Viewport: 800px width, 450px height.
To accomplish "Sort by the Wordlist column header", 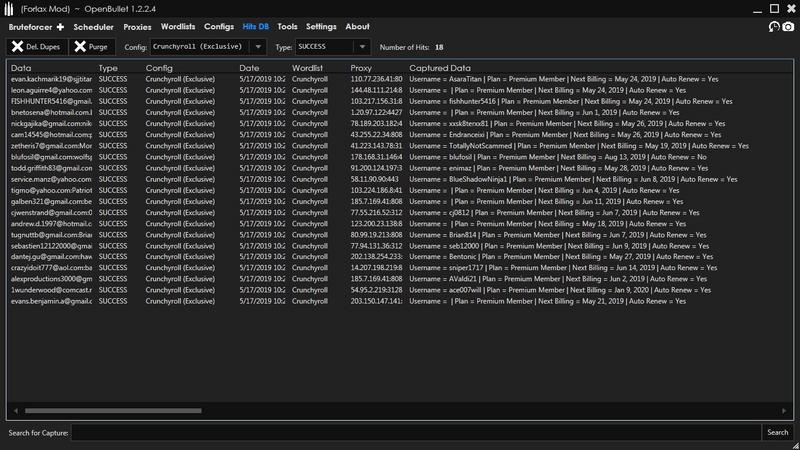I will [x=307, y=68].
